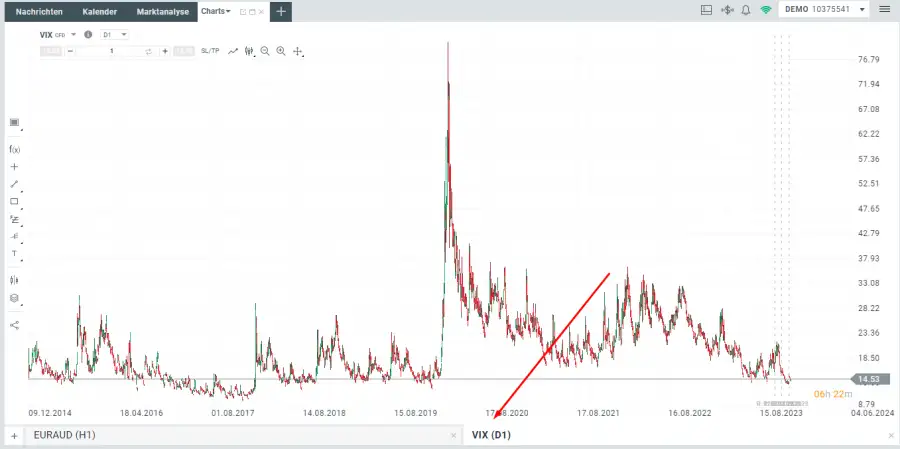Edit the trade volume field showing 1
This screenshot has height=449, width=900.
pyautogui.click(x=111, y=51)
